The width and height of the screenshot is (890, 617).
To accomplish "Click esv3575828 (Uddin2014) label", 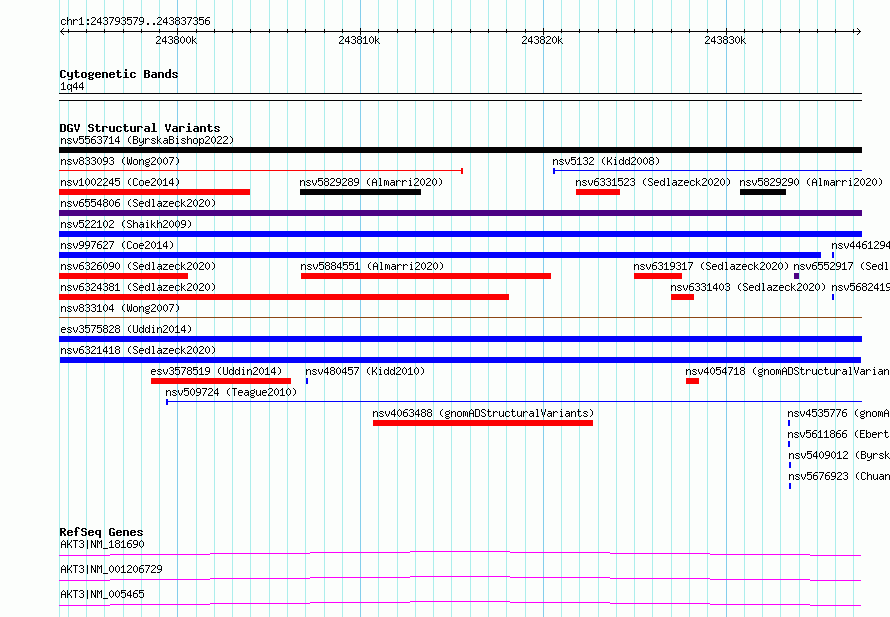I will pos(126,329).
